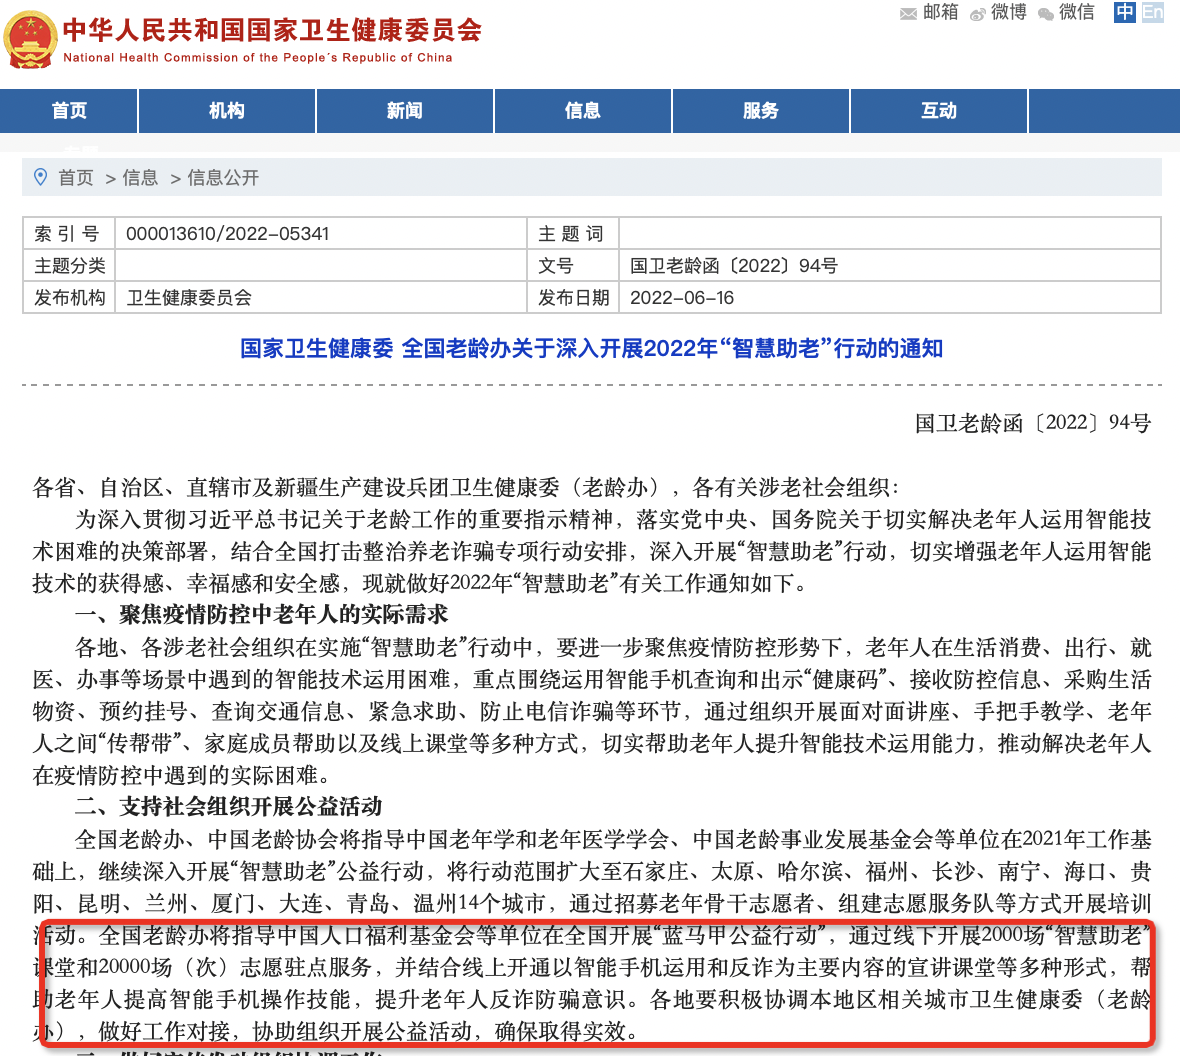The image size is (1180, 1056).
Task: Switch language to Chinese (中)
Action: click(x=1125, y=12)
